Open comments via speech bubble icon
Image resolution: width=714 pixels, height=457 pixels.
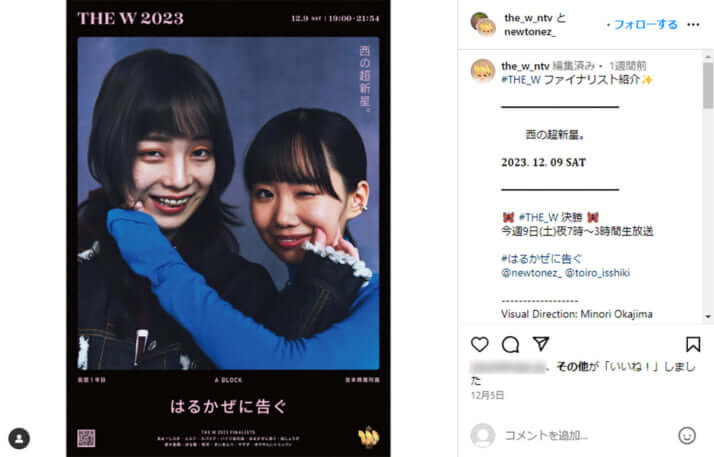pyautogui.click(x=510, y=345)
